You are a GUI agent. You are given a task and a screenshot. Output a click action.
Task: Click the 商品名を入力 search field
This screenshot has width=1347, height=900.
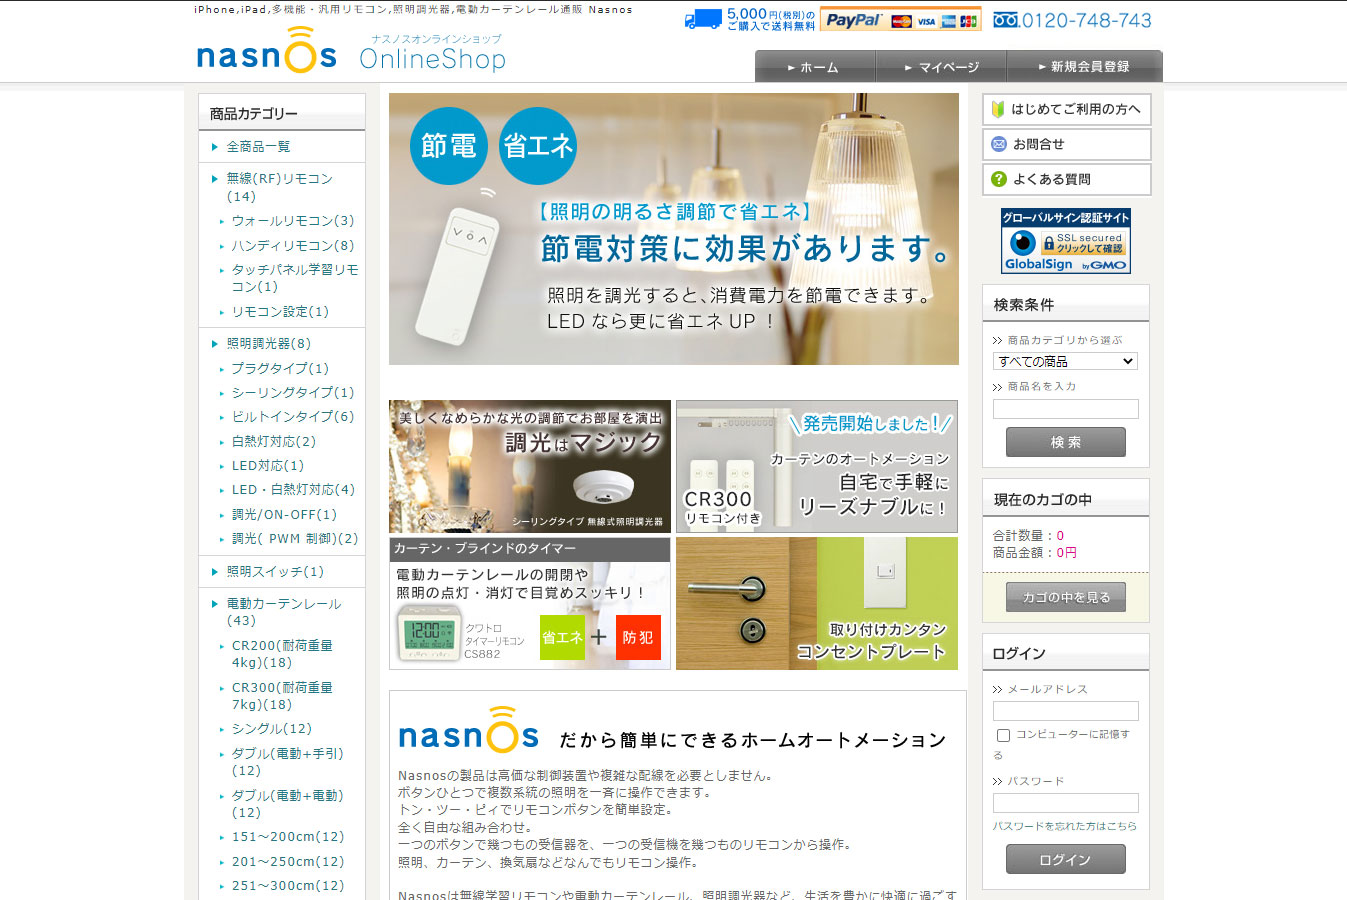(x=1065, y=409)
